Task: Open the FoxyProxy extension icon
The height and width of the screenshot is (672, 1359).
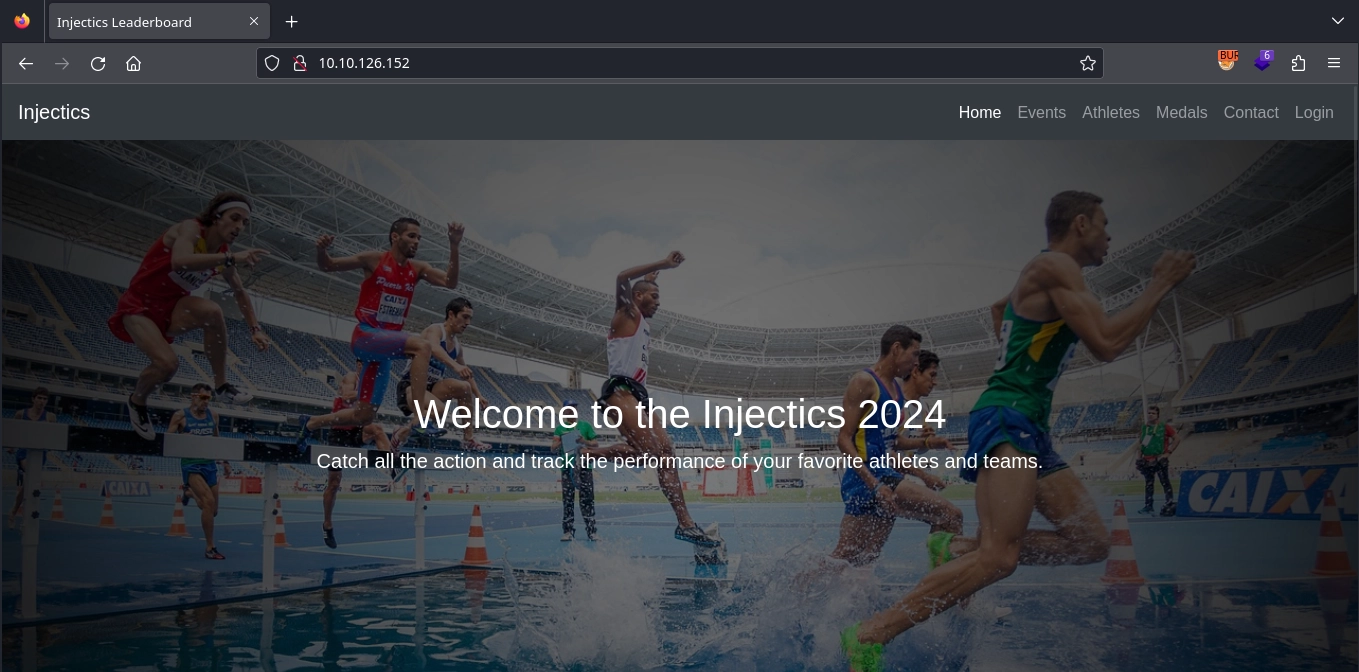Action: click(x=1228, y=61)
